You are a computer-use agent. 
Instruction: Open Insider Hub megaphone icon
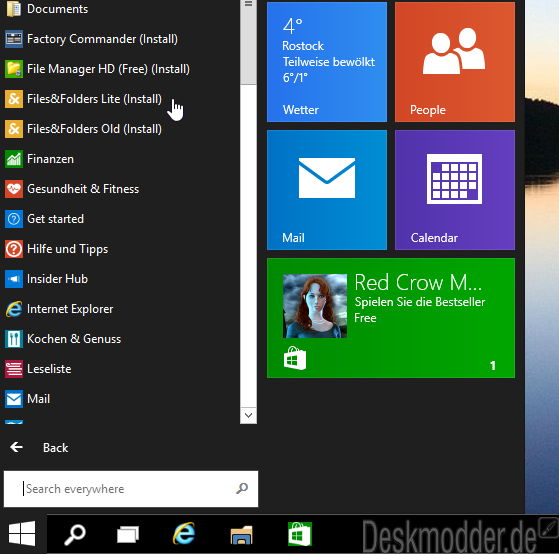14,279
